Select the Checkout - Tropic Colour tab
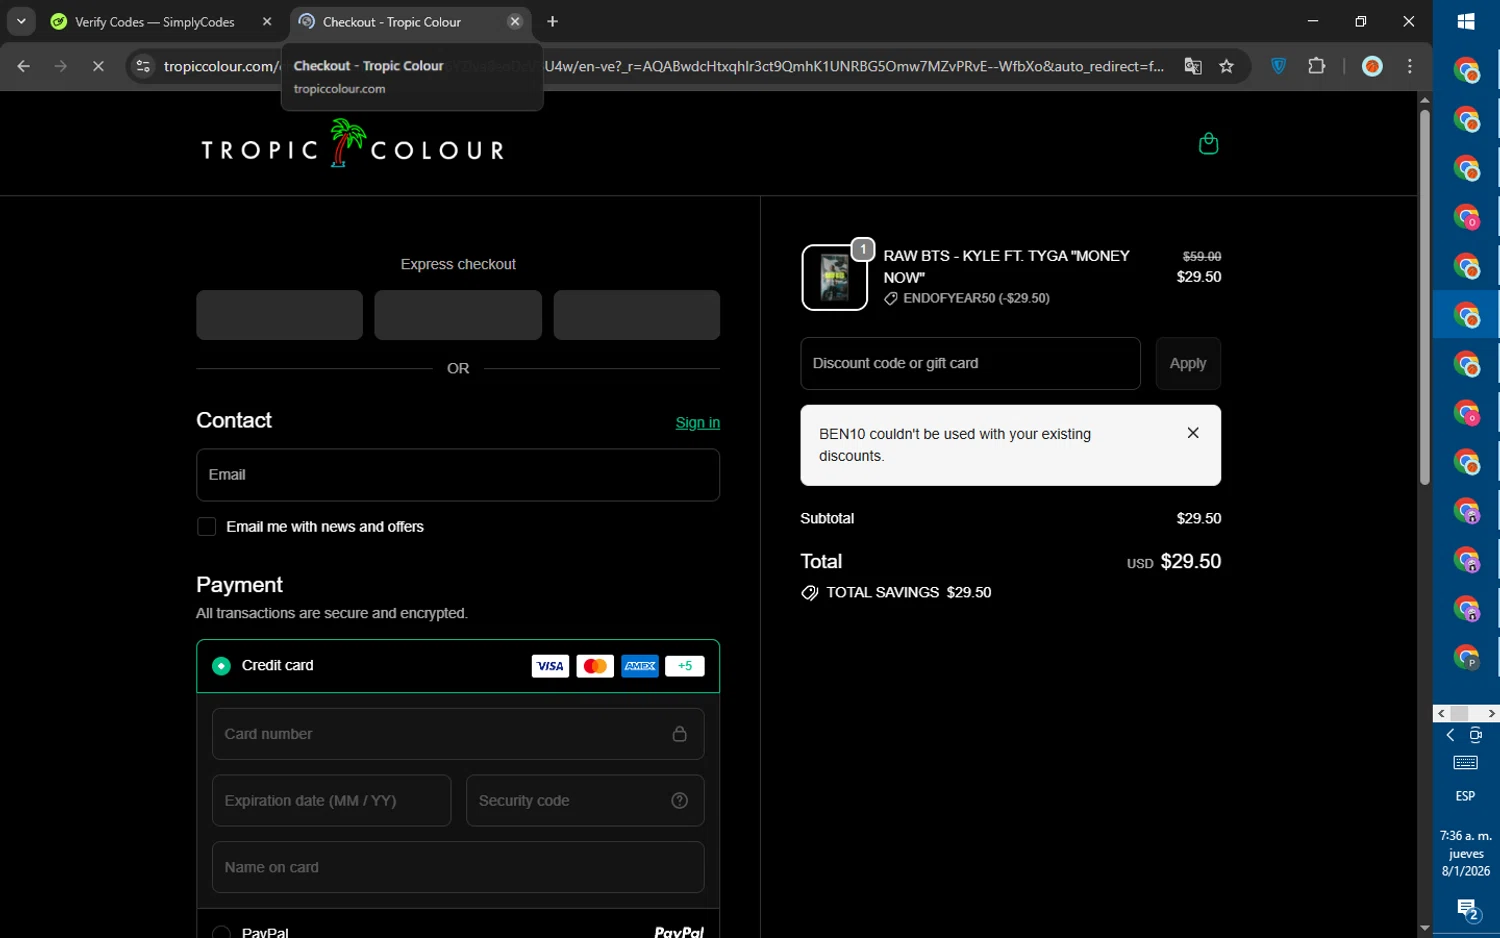 point(392,22)
